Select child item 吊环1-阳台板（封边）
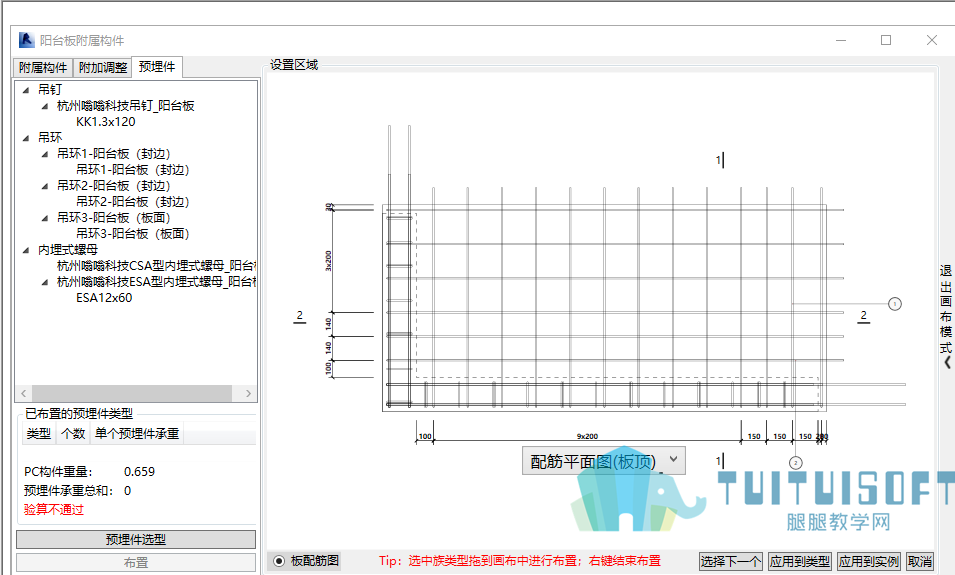Screen dimensions: 955x575 click(133, 170)
